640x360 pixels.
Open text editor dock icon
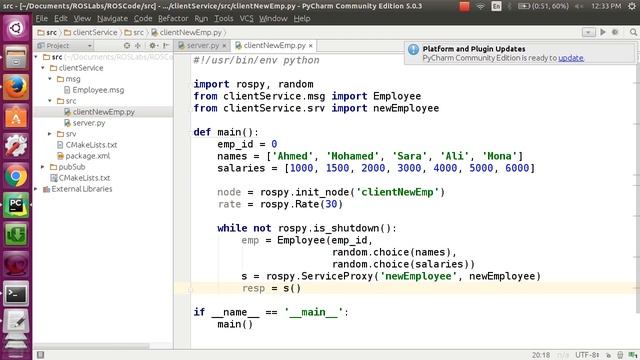coord(16,322)
